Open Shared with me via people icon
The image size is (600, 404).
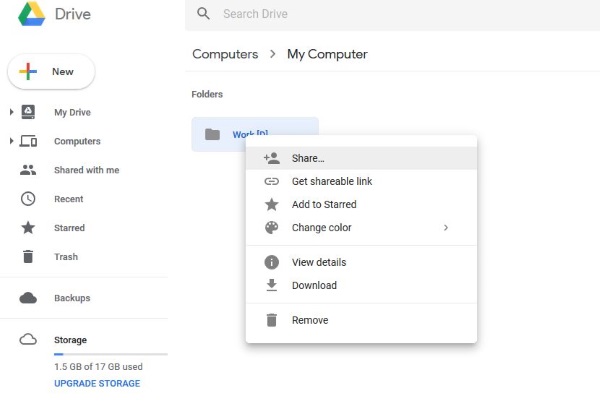tap(29, 170)
